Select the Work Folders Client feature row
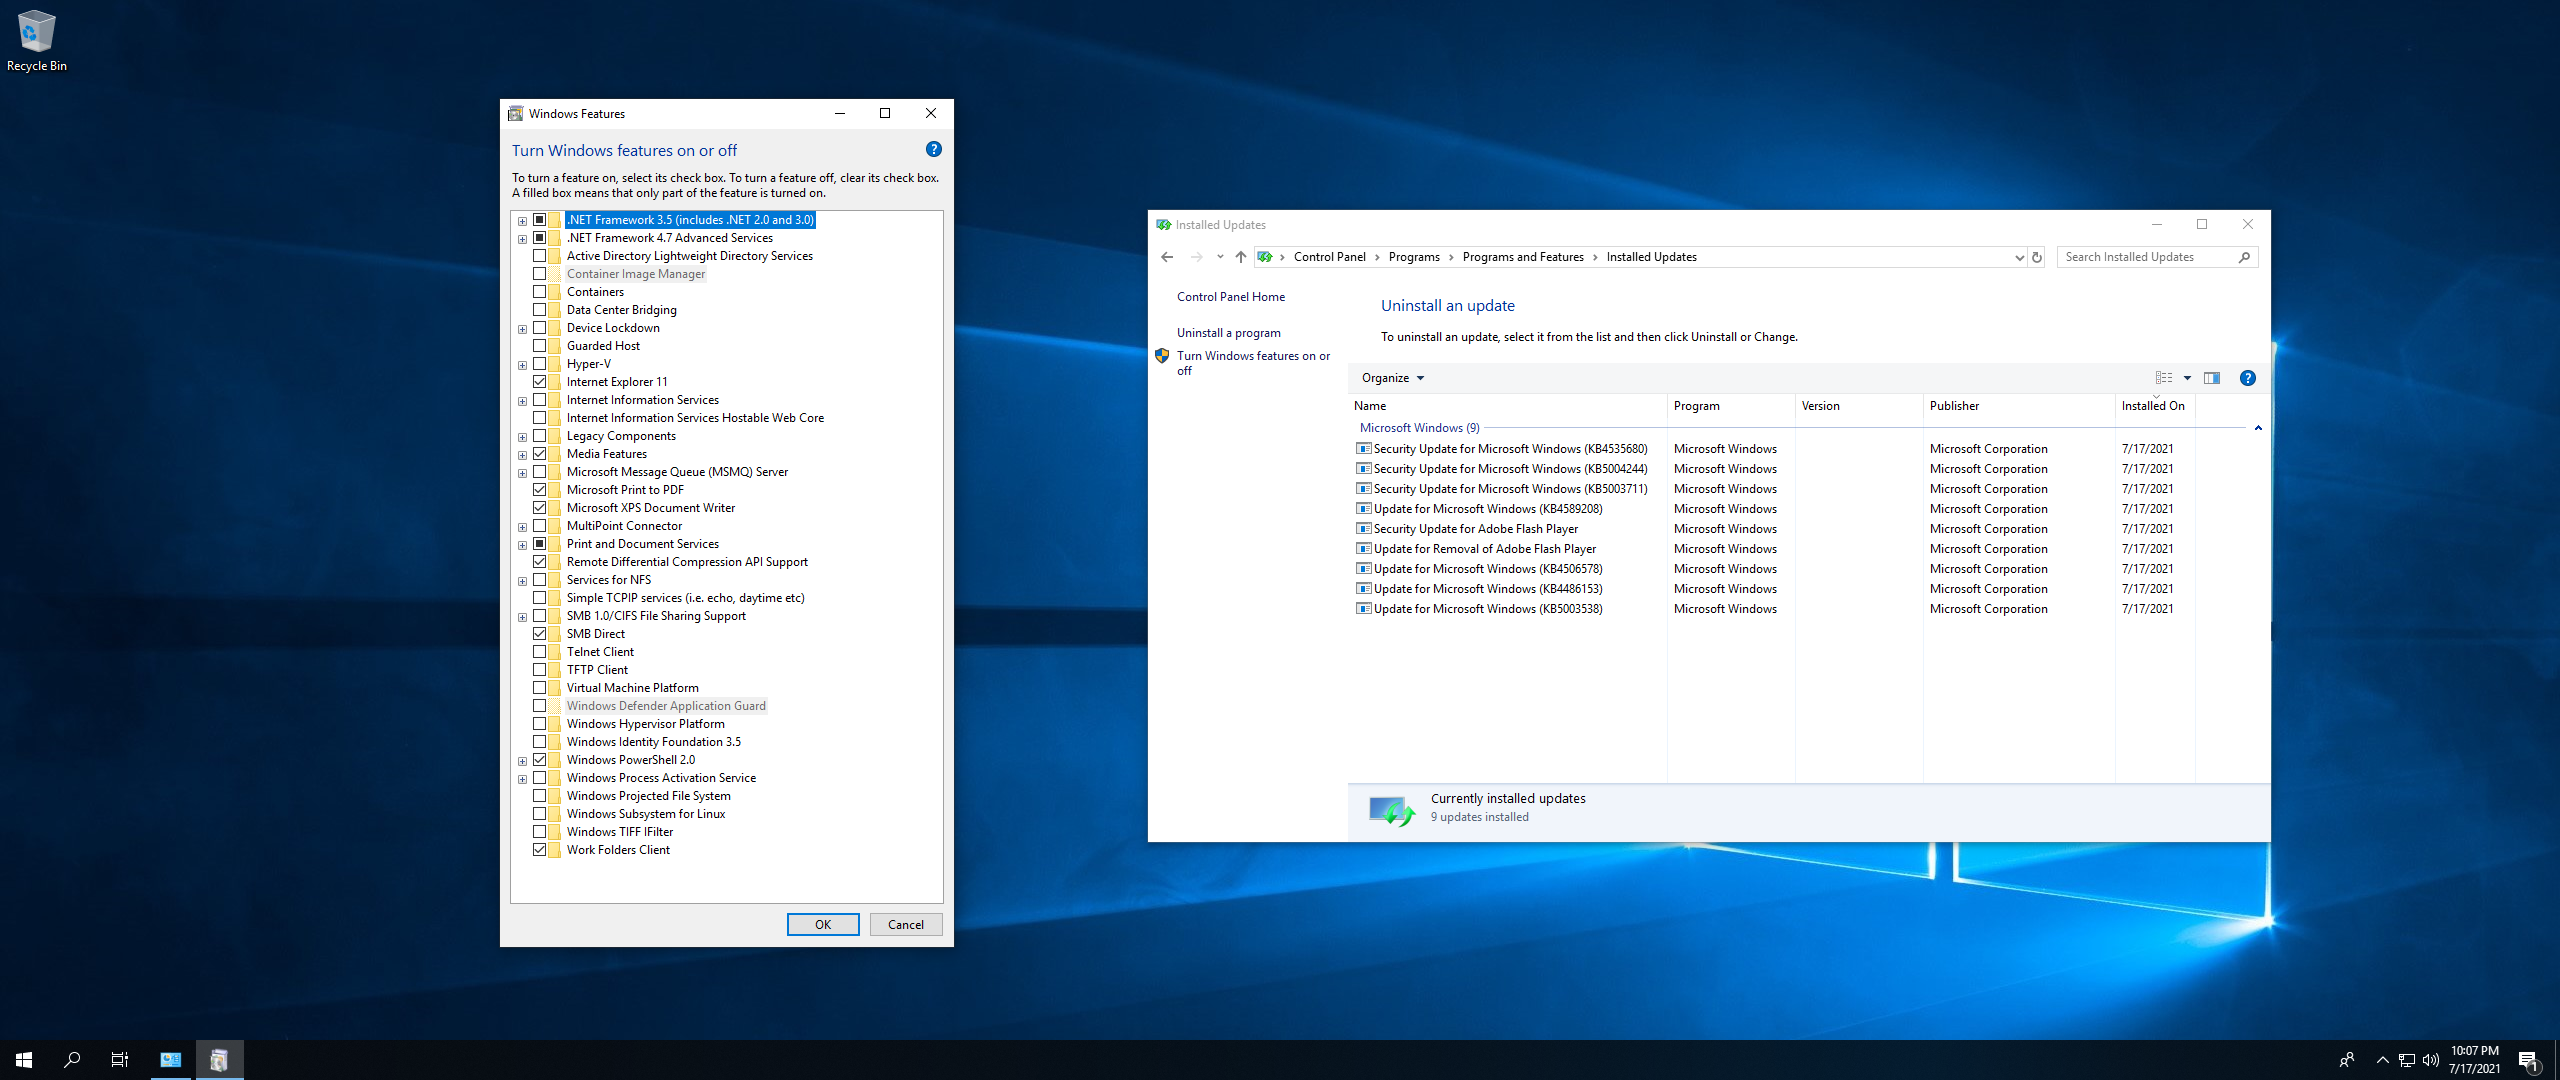The width and height of the screenshot is (2560, 1080). (x=618, y=850)
